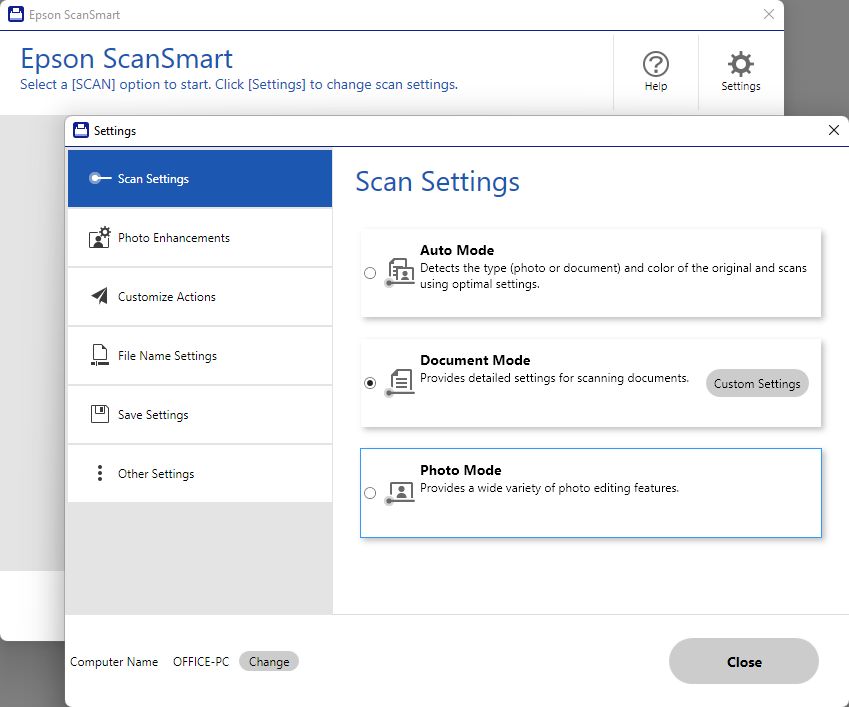
Task: Close the Settings dialog with X
Action: (x=833, y=130)
